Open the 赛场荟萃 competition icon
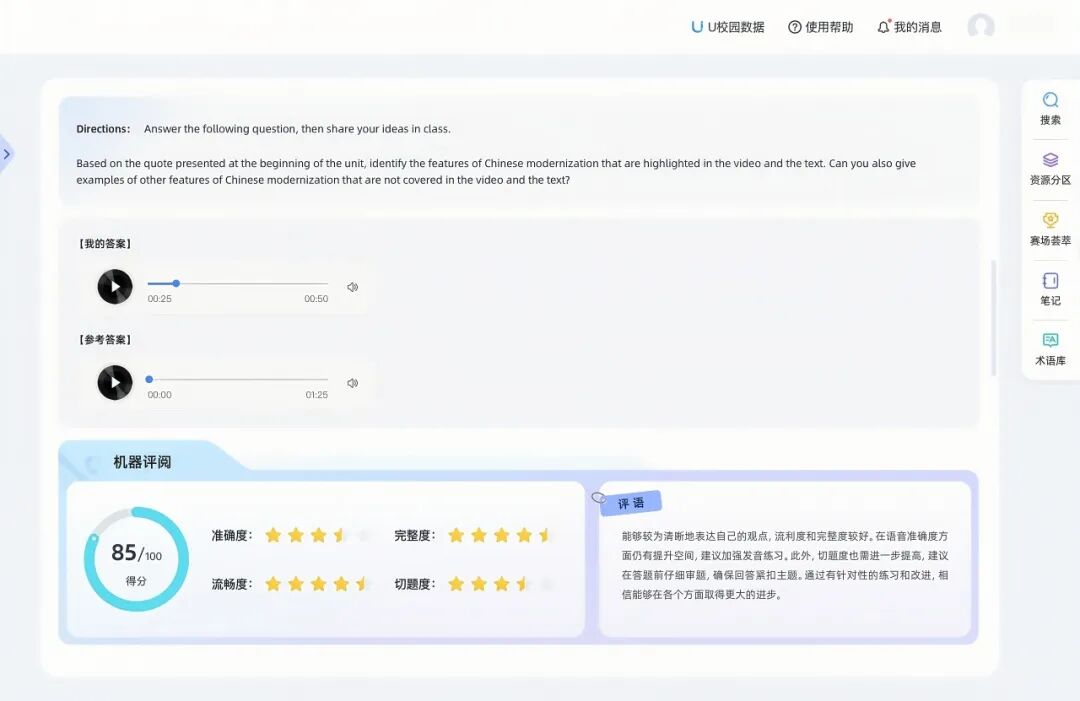 [x=1050, y=228]
